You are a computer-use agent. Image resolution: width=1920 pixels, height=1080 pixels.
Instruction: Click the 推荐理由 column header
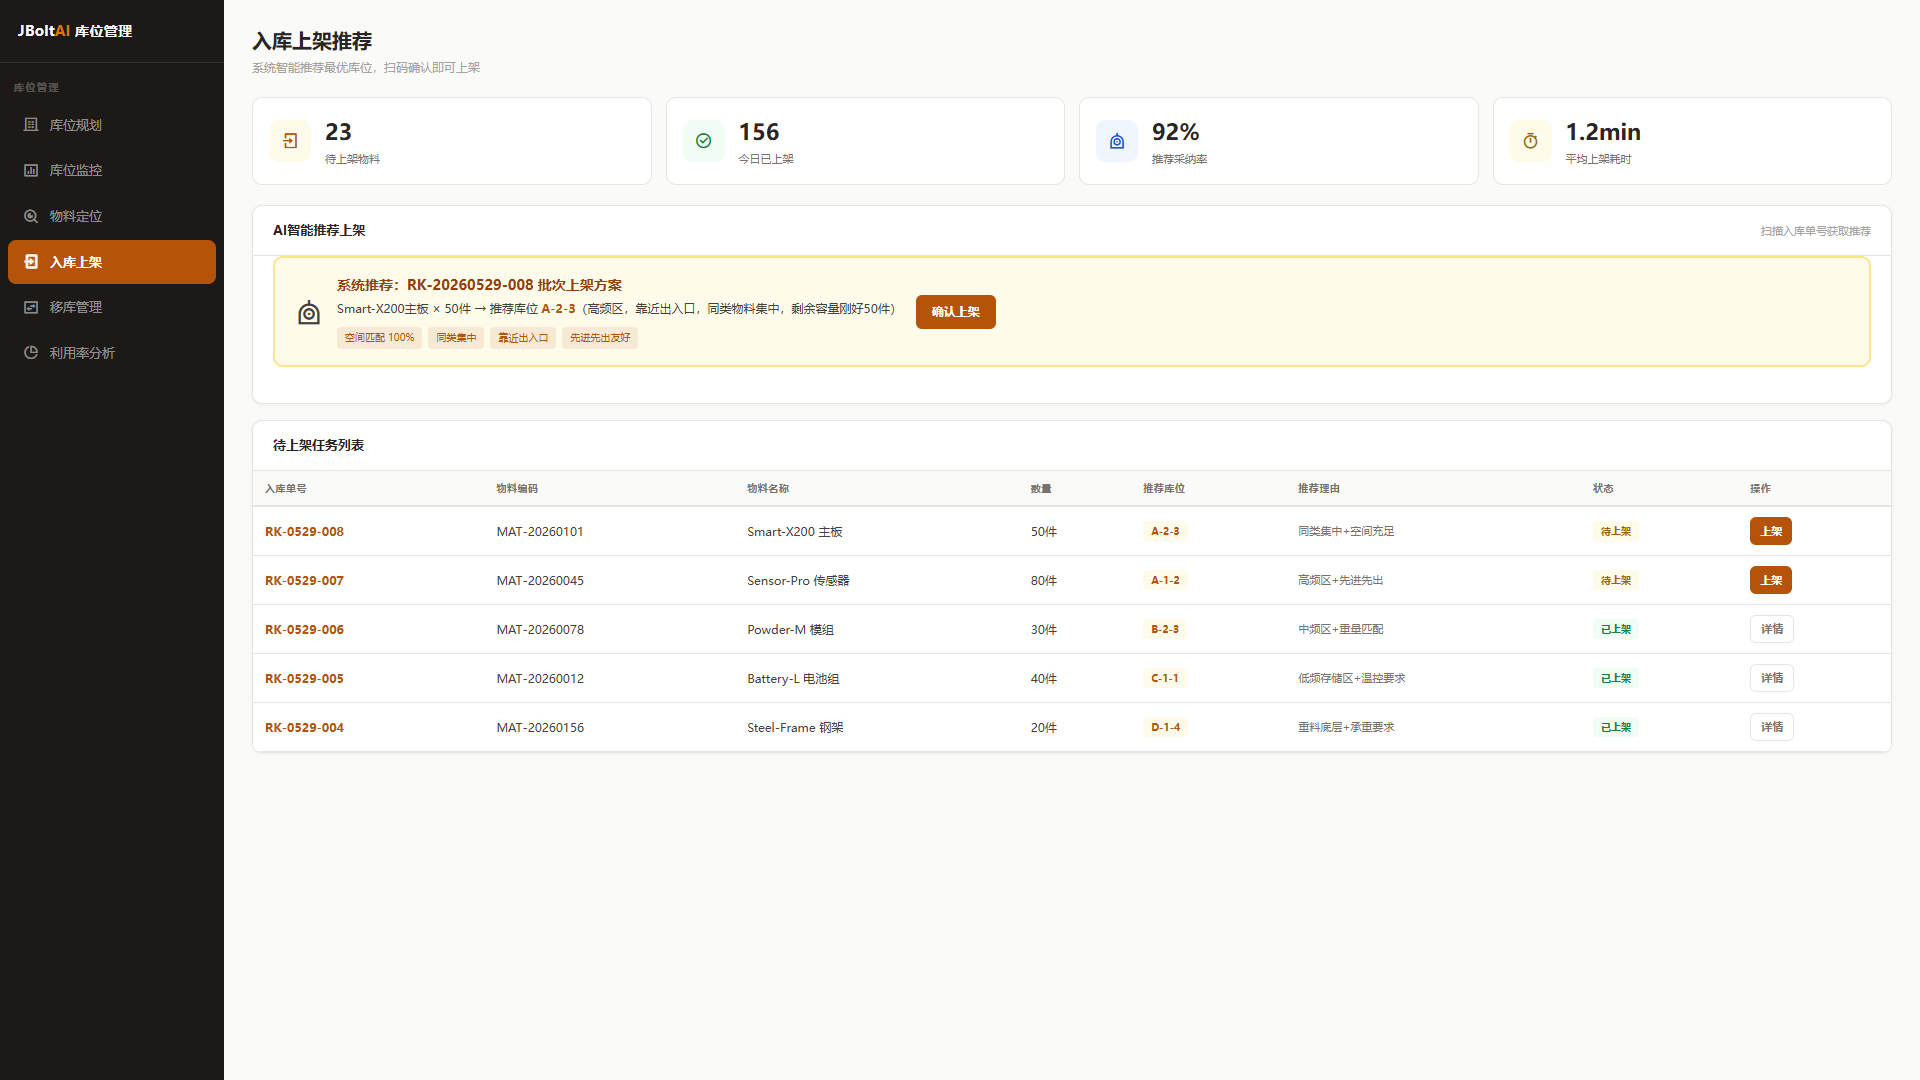tap(1319, 489)
